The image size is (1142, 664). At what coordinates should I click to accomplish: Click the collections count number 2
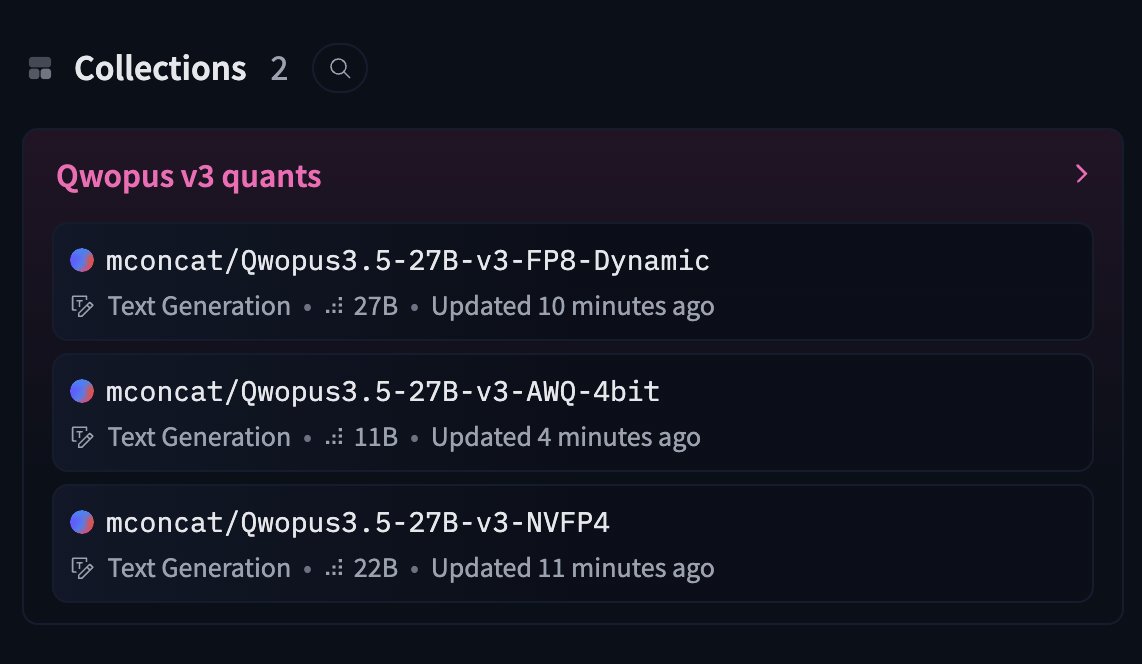[x=279, y=69]
